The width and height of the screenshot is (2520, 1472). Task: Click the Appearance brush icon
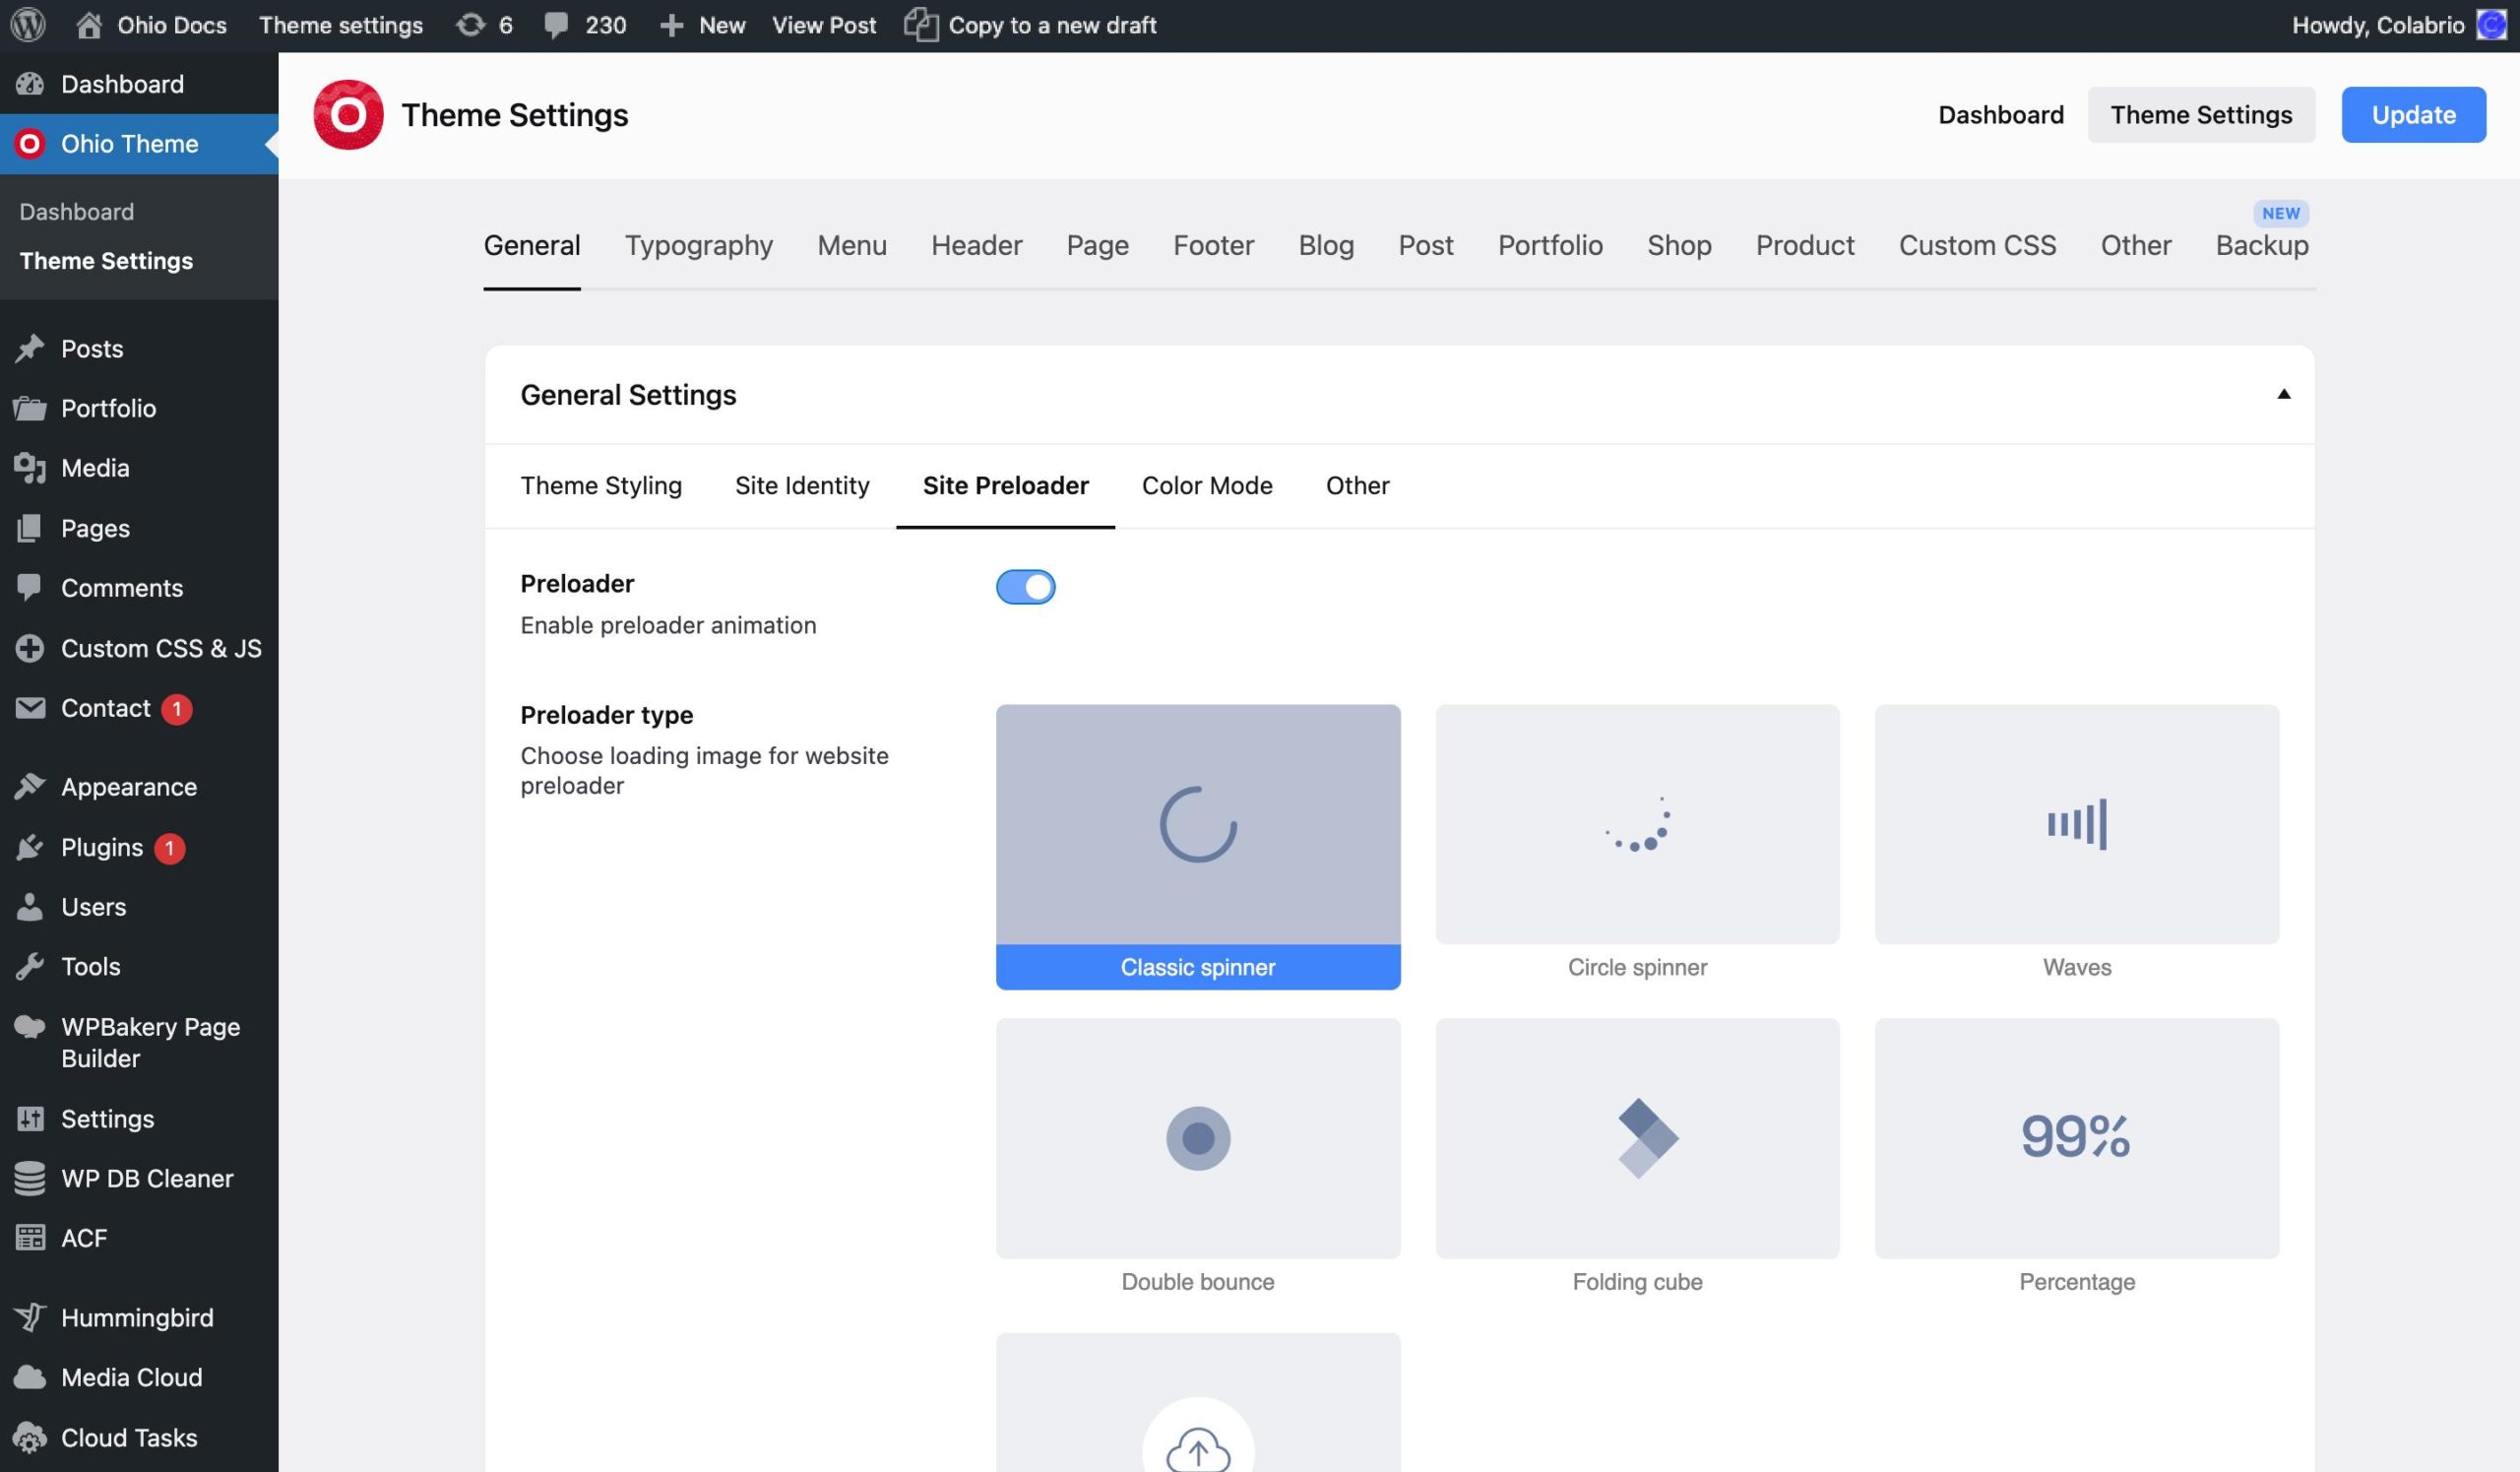[30, 787]
